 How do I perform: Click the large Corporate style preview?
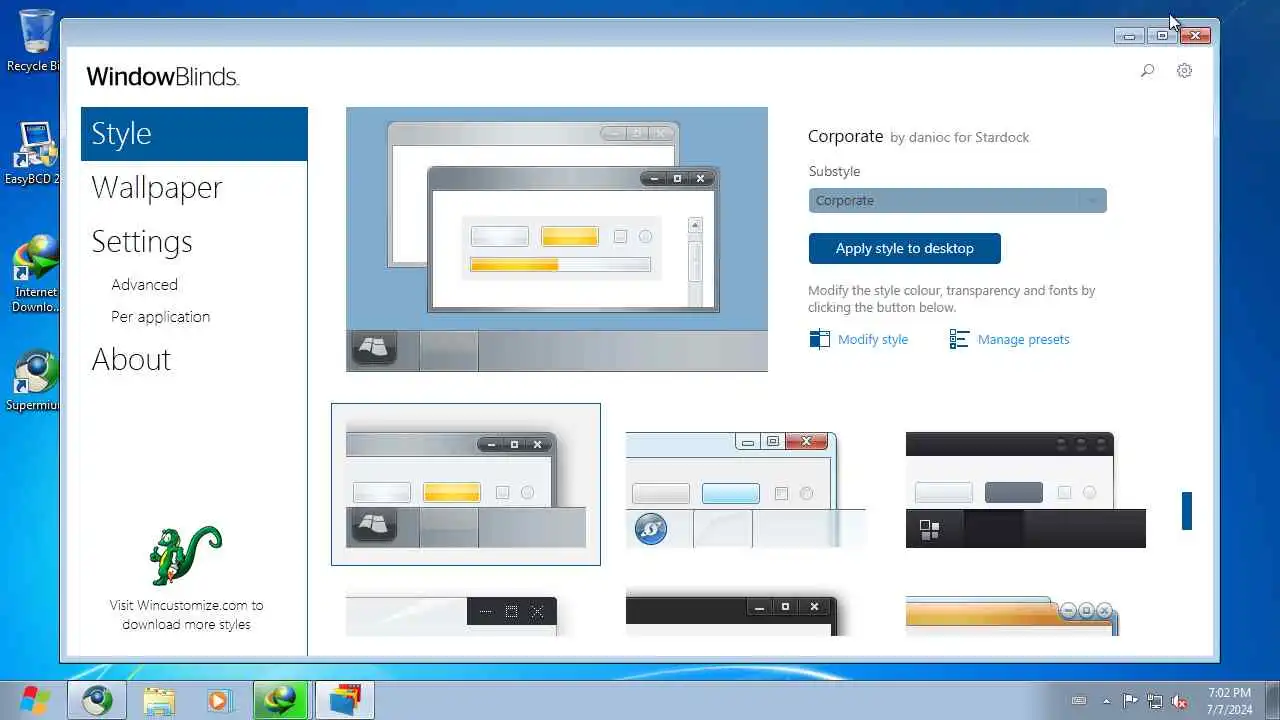[x=557, y=239]
